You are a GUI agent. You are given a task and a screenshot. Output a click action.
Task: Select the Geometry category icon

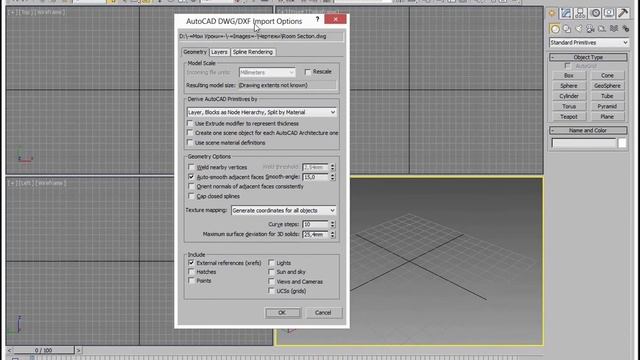[555, 29]
